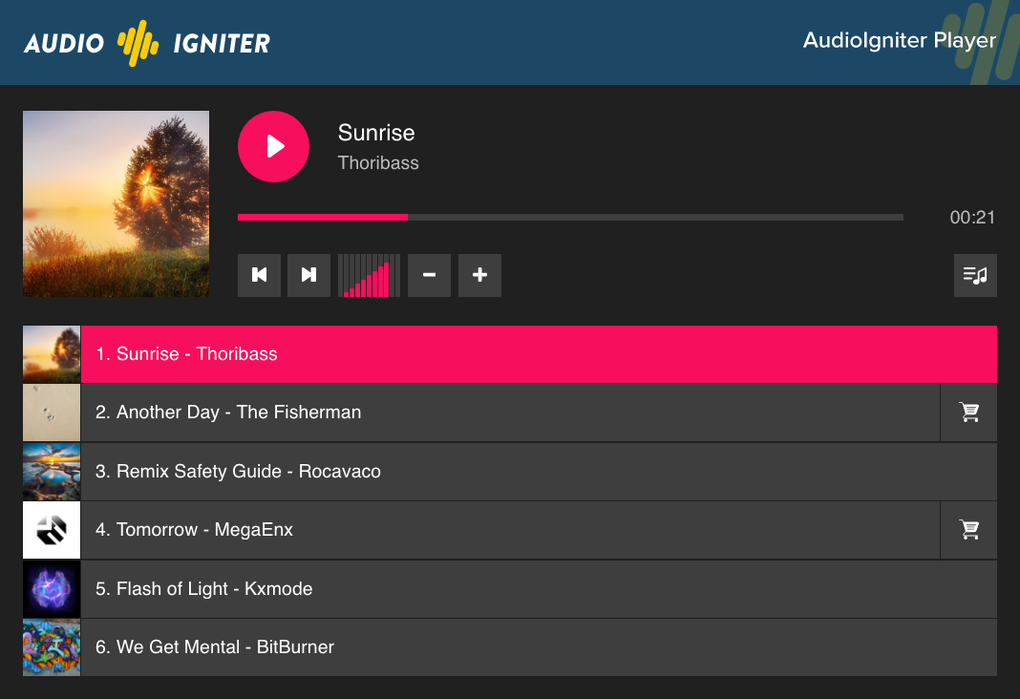
Task: Skip to the next track
Action: click(x=308, y=275)
